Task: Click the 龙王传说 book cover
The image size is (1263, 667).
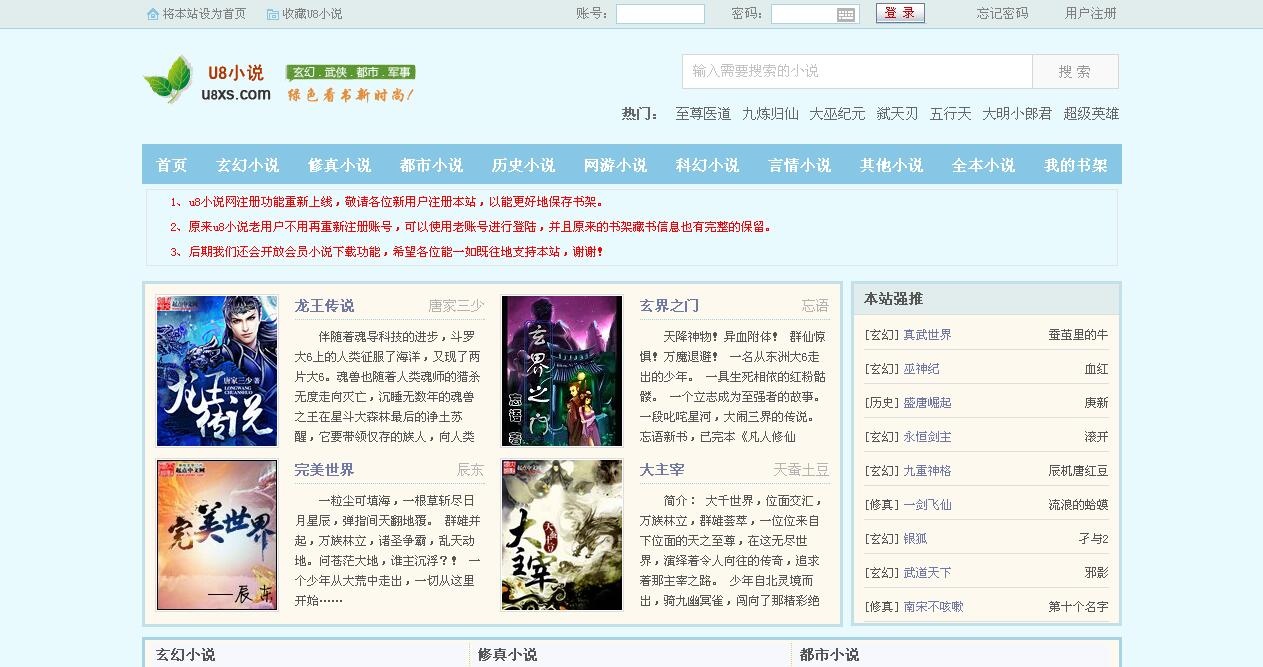Action: click(x=217, y=371)
